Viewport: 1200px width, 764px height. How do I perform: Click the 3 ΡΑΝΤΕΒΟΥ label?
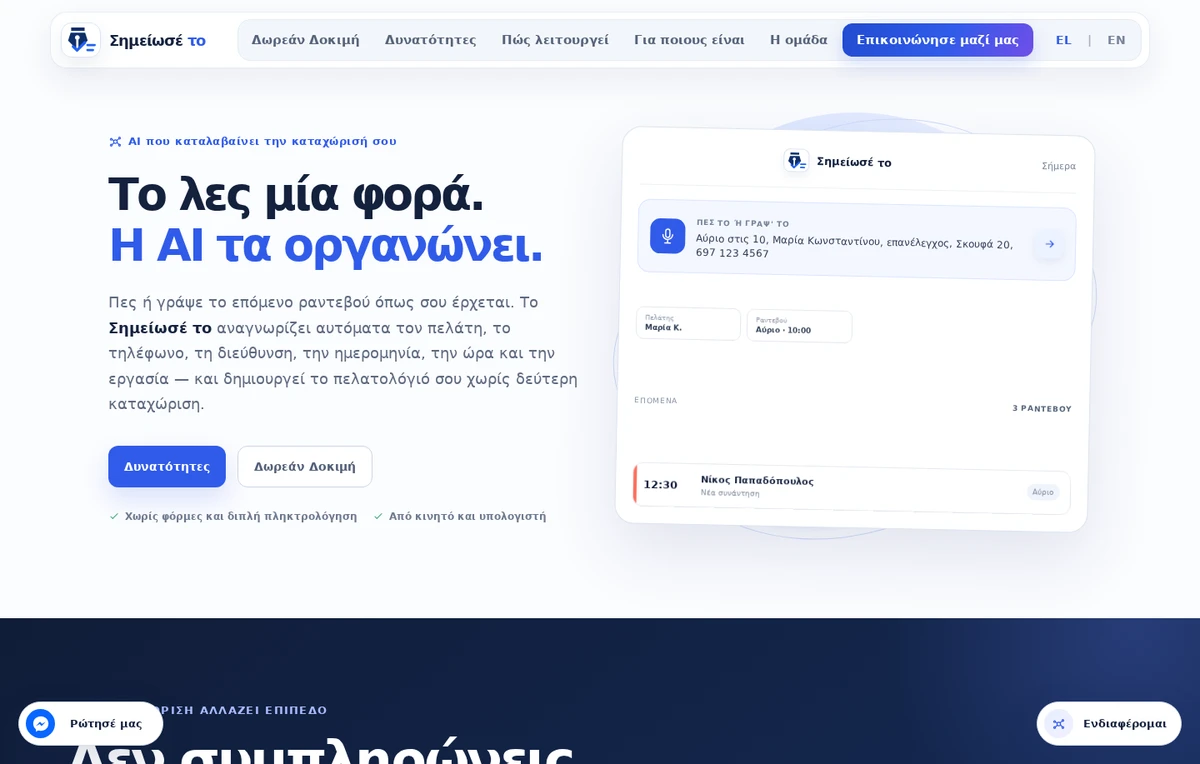pyautogui.click(x=1042, y=409)
